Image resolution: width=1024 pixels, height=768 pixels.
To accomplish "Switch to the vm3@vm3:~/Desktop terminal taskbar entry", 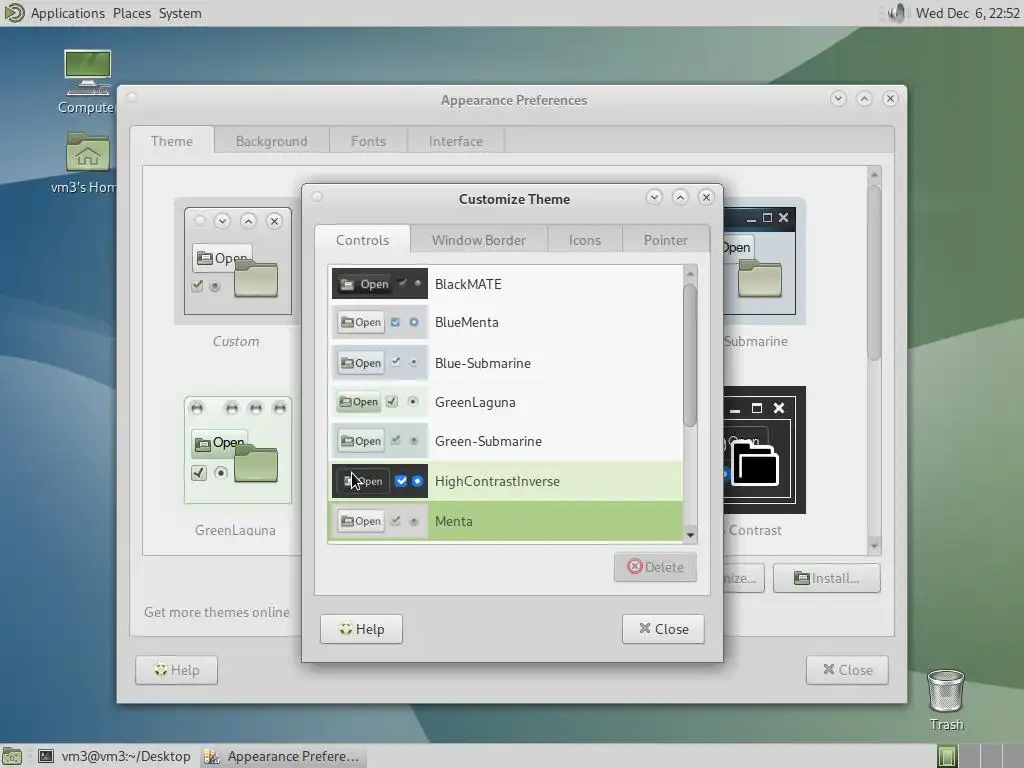I will point(115,756).
